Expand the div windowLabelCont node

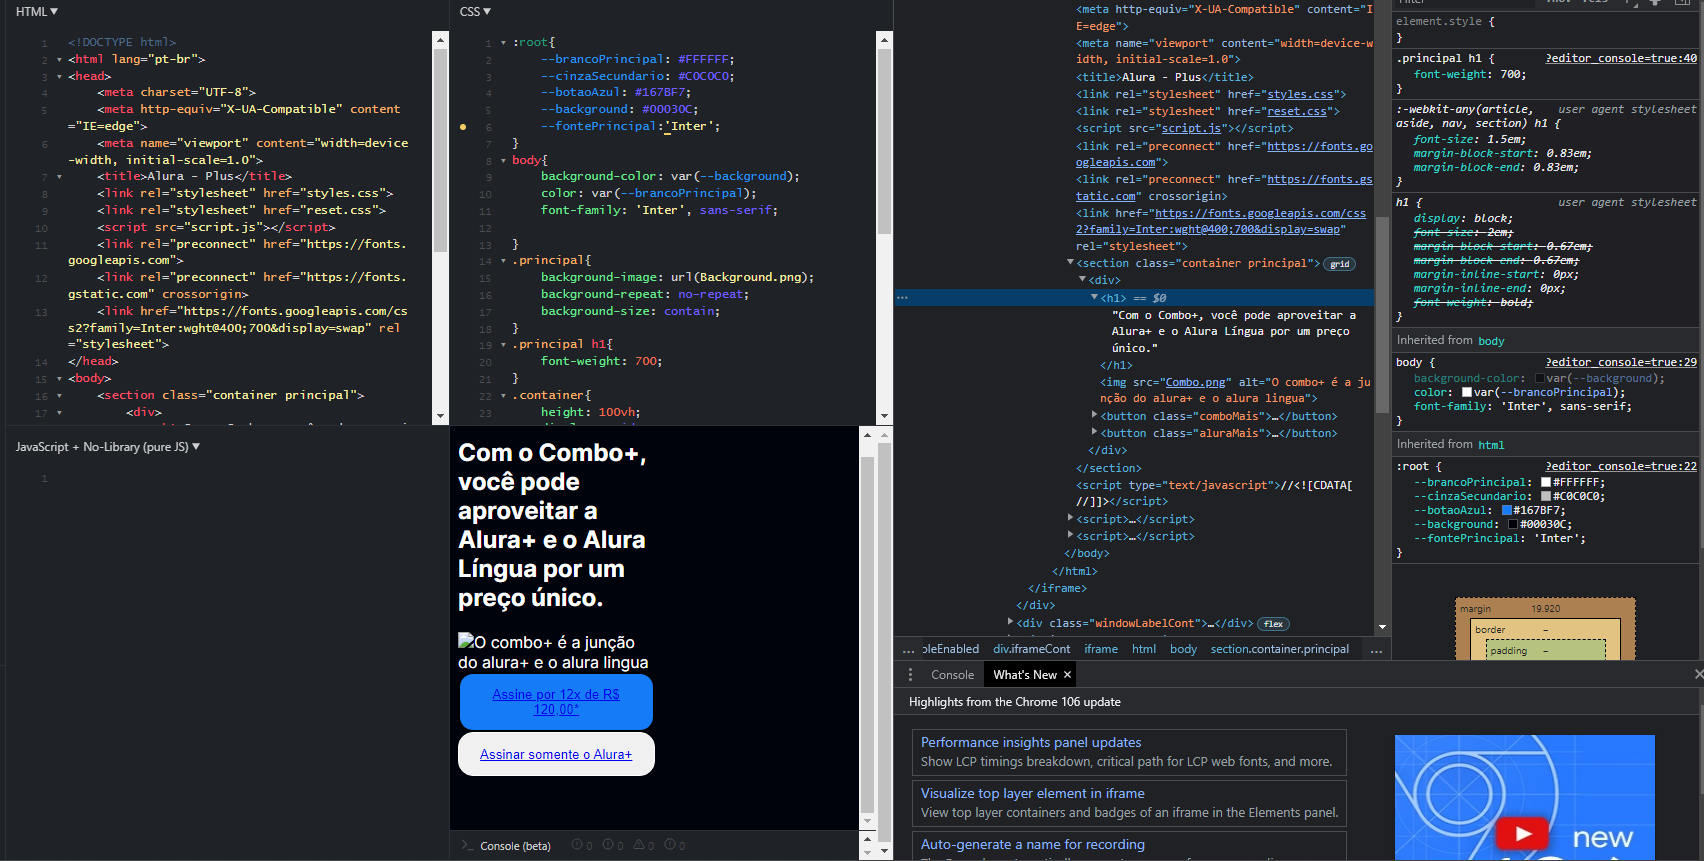pos(1011,622)
